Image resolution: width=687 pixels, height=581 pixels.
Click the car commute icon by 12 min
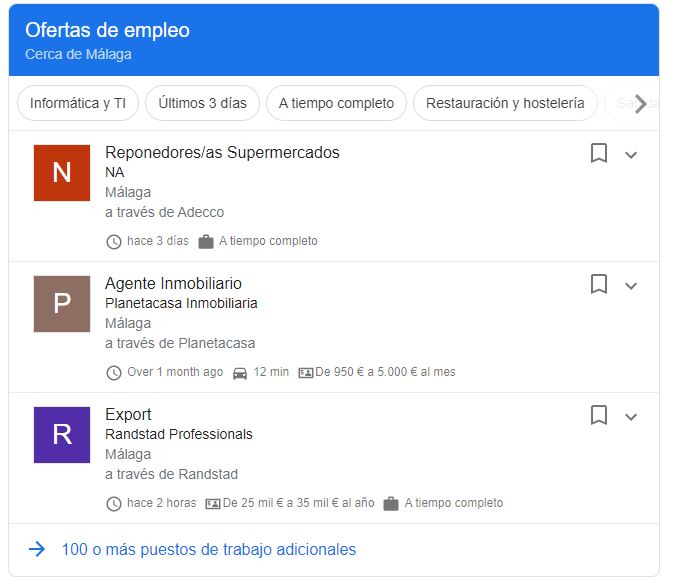tap(240, 373)
